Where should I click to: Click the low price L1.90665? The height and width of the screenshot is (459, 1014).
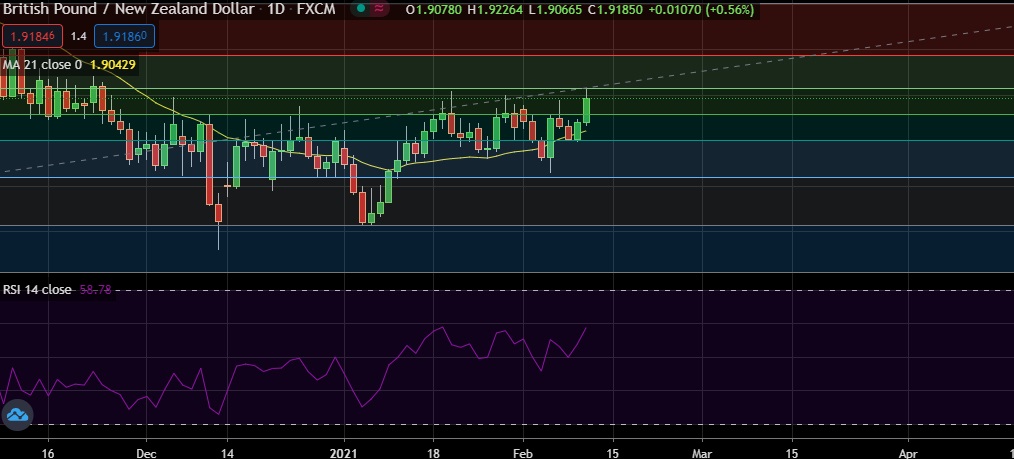(555, 10)
